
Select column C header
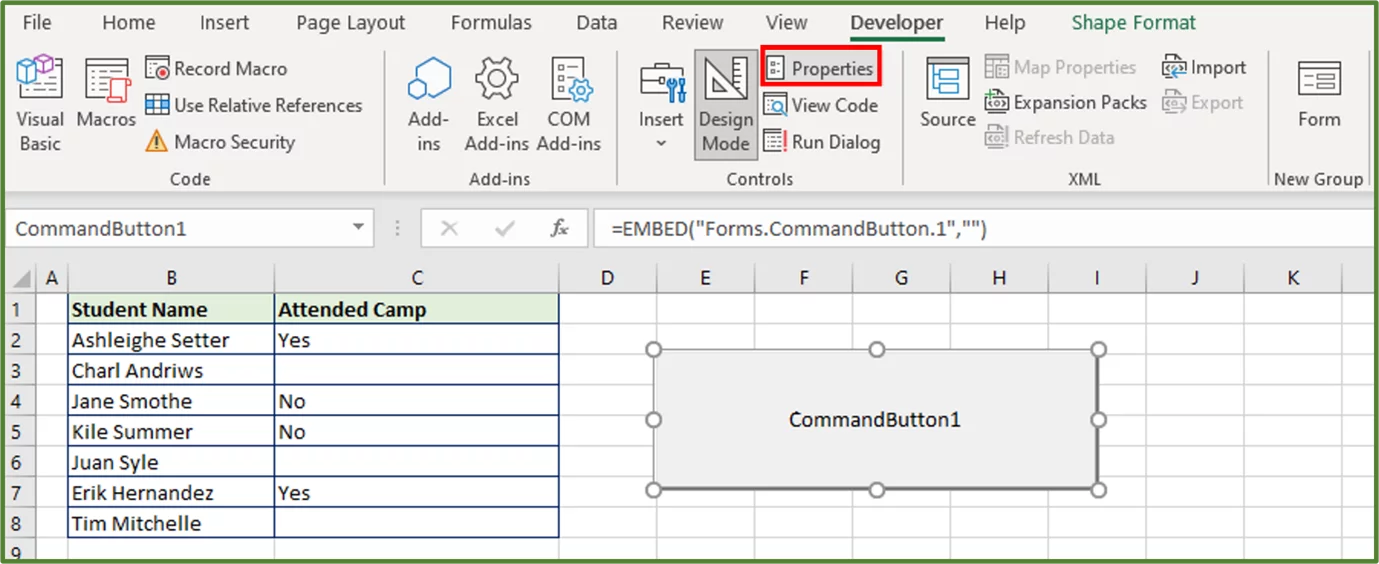(x=417, y=278)
